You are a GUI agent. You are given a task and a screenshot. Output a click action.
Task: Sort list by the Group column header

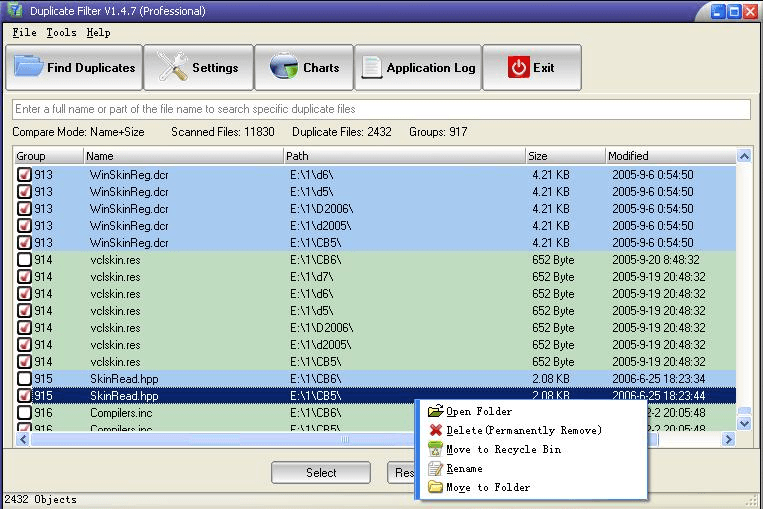pyautogui.click(x=47, y=156)
